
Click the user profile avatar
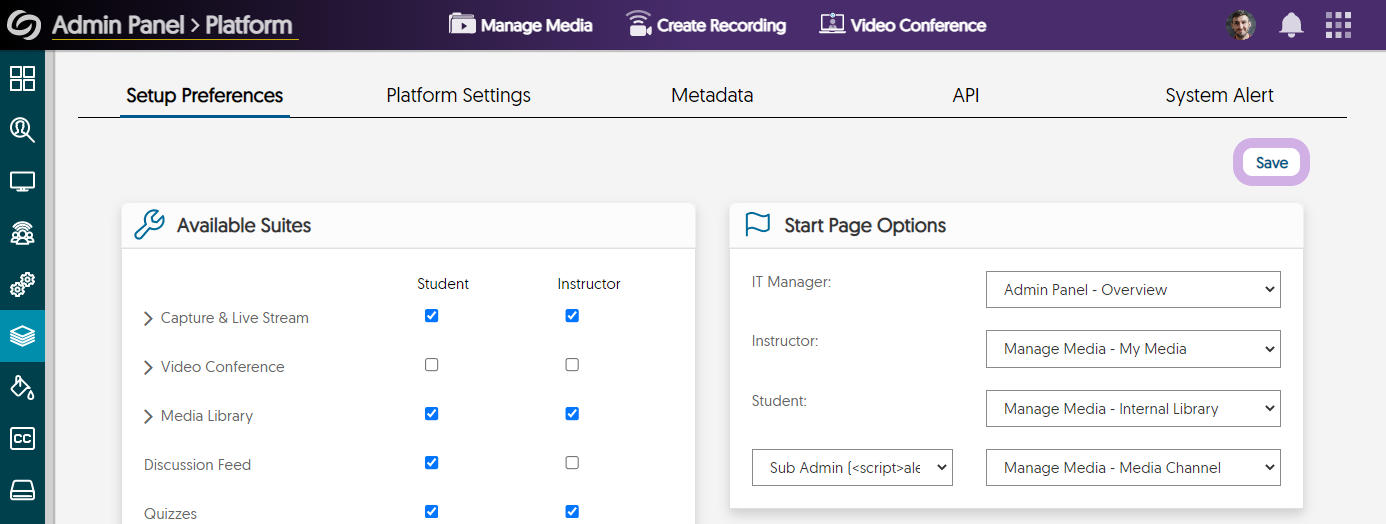tap(1241, 25)
